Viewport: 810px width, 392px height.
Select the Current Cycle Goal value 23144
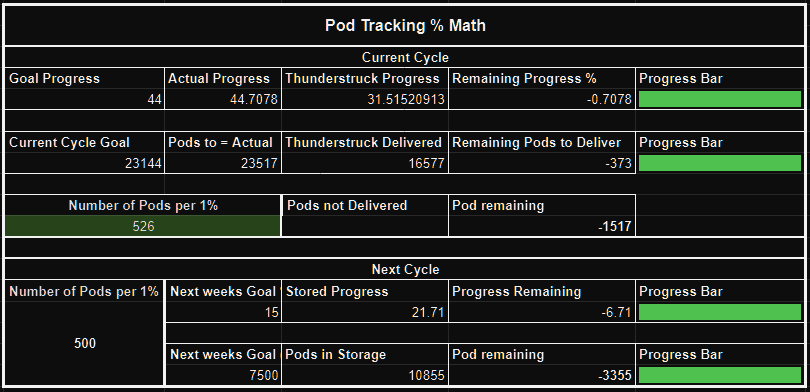coord(85,164)
